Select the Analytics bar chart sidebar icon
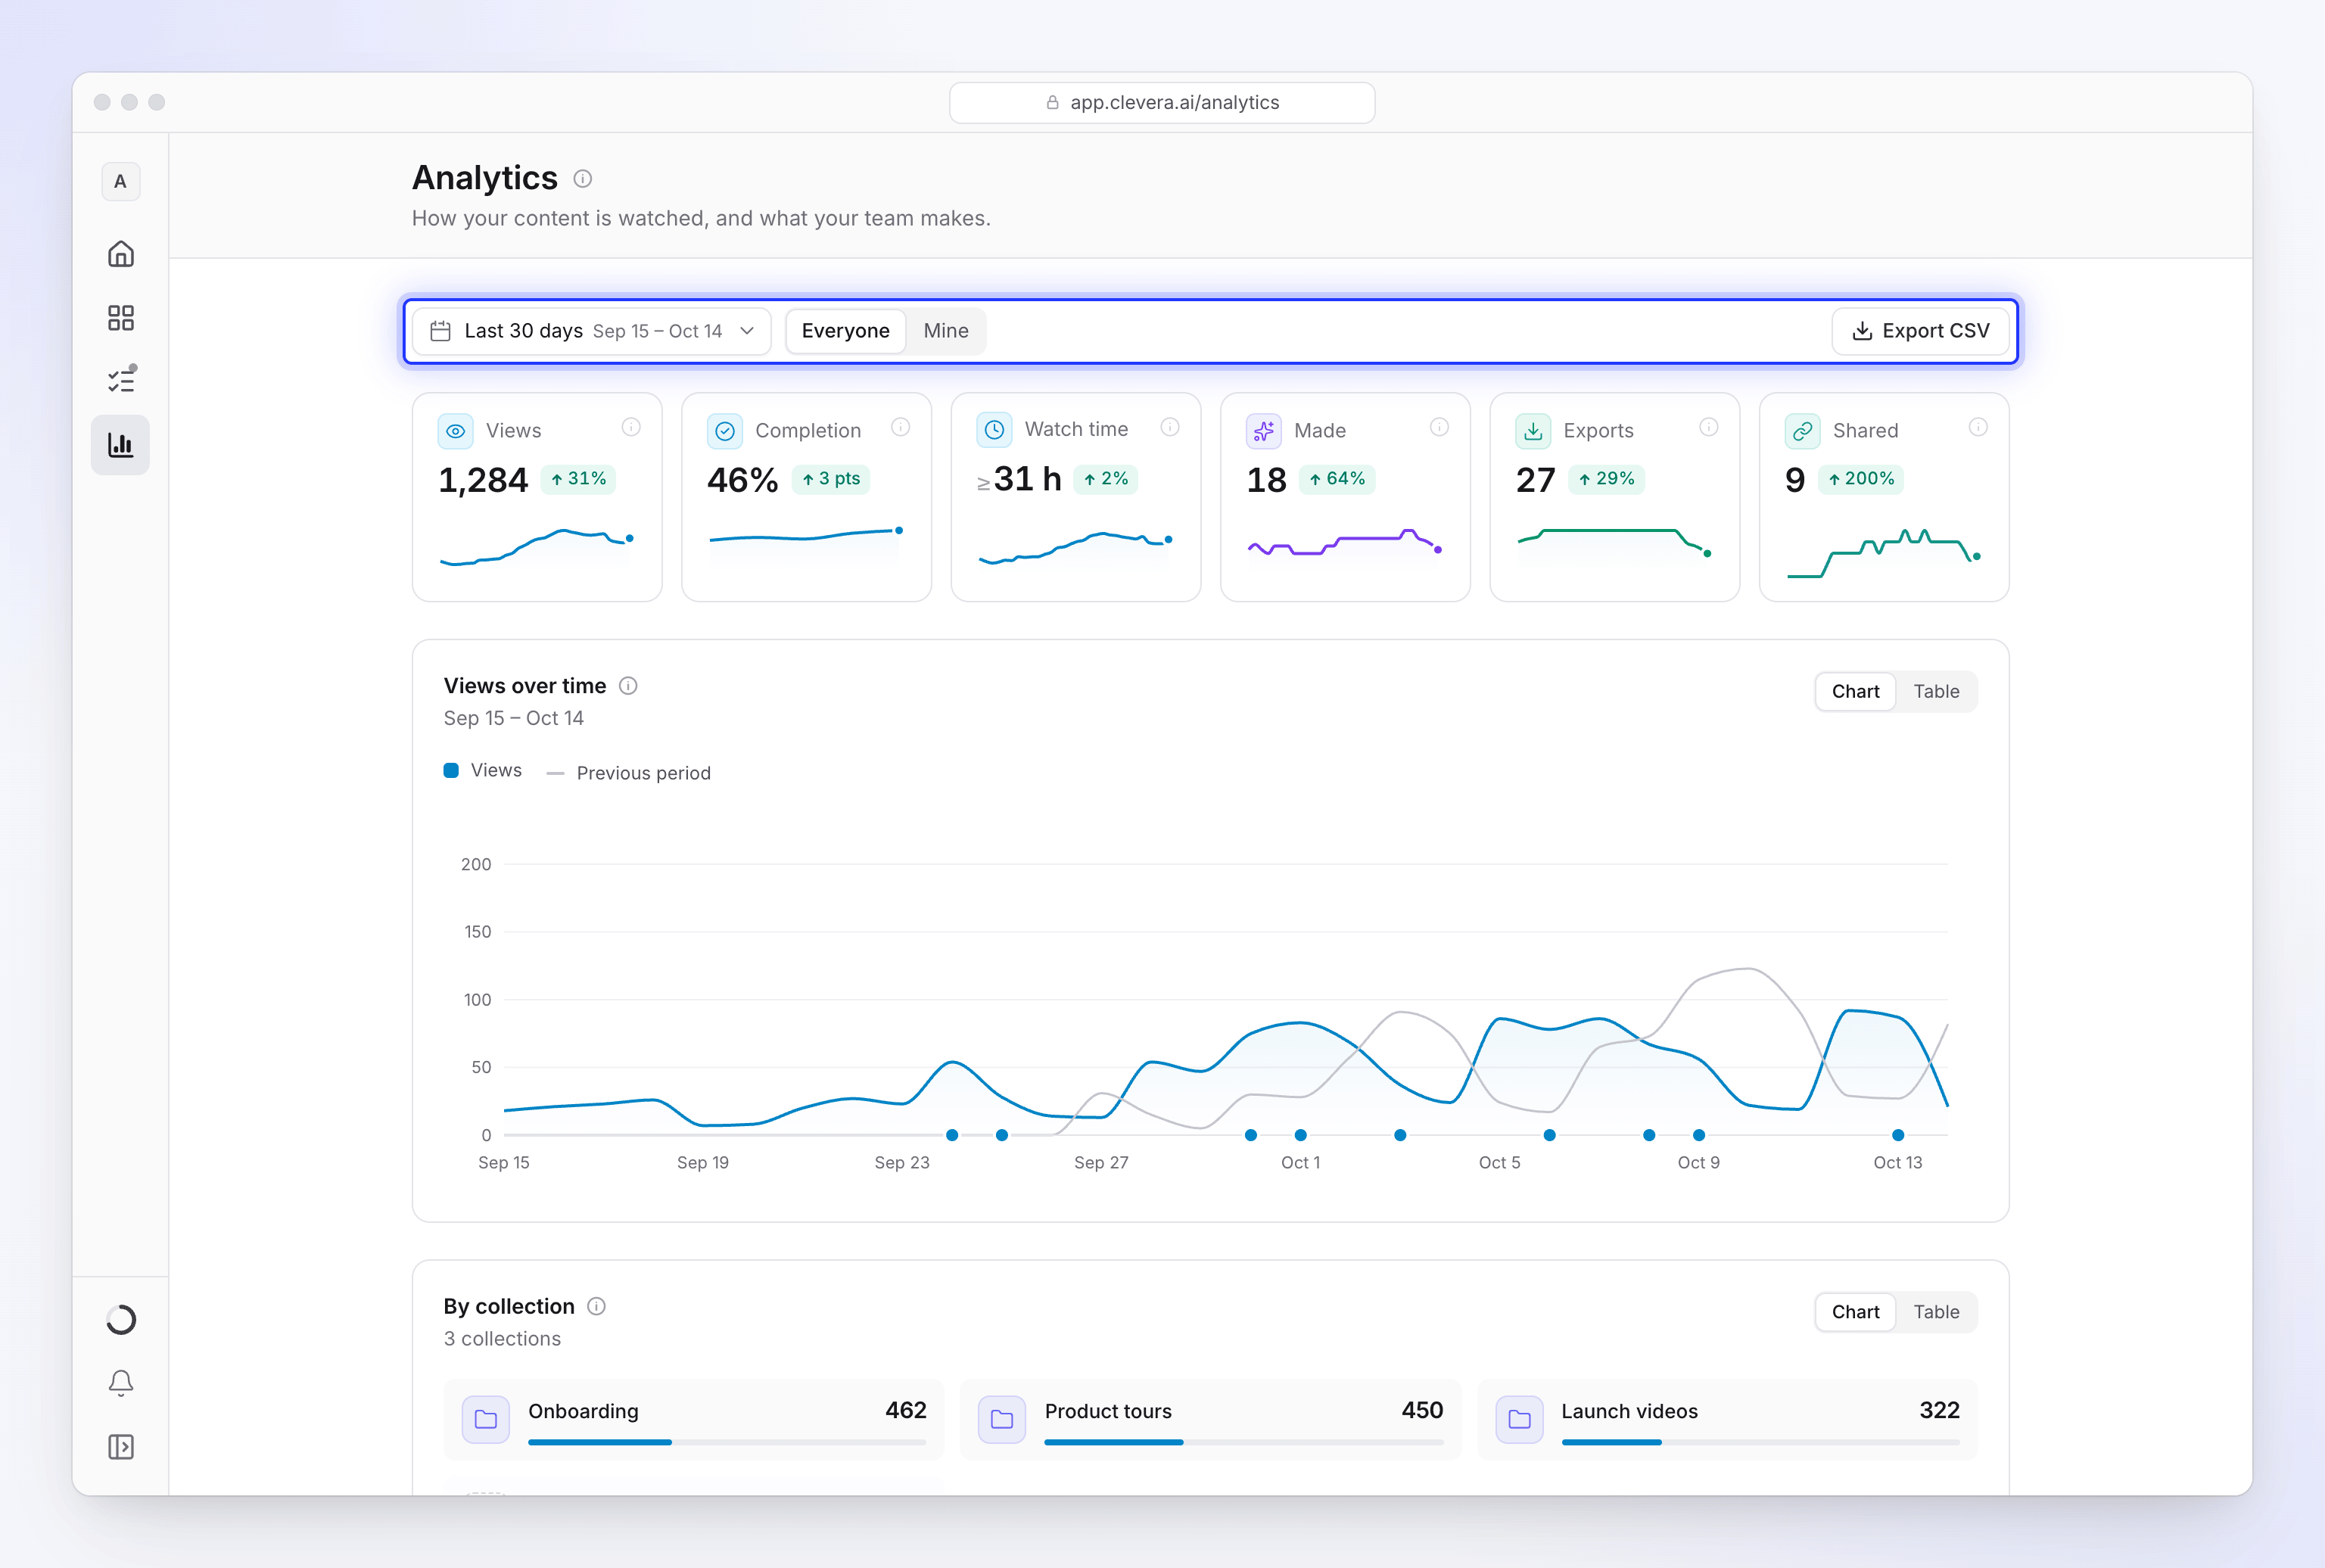The image size is (2325, 1568). tap(121, 445)
